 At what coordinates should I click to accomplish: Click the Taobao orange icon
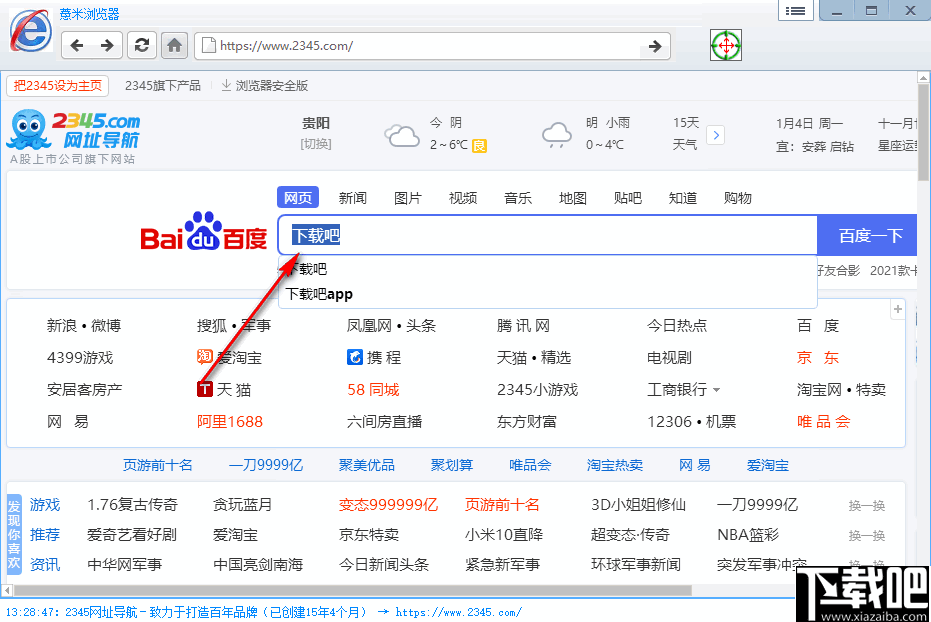tap(204, 356)
